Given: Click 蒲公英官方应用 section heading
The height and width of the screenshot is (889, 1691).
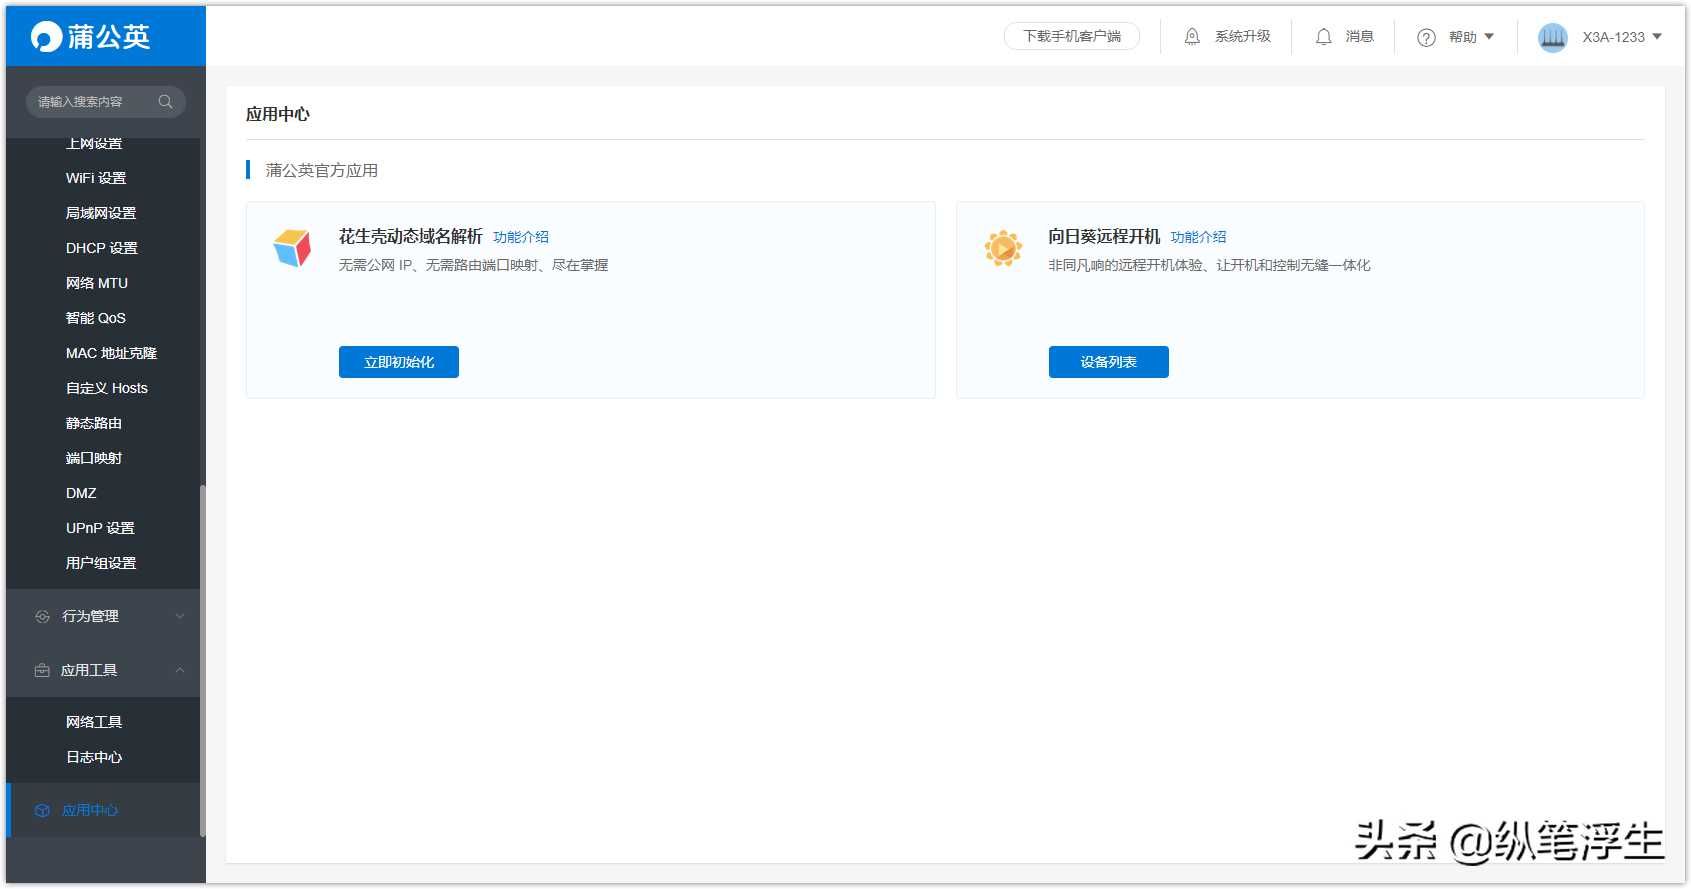Looking at the screenshot, I should click(321, 170).
